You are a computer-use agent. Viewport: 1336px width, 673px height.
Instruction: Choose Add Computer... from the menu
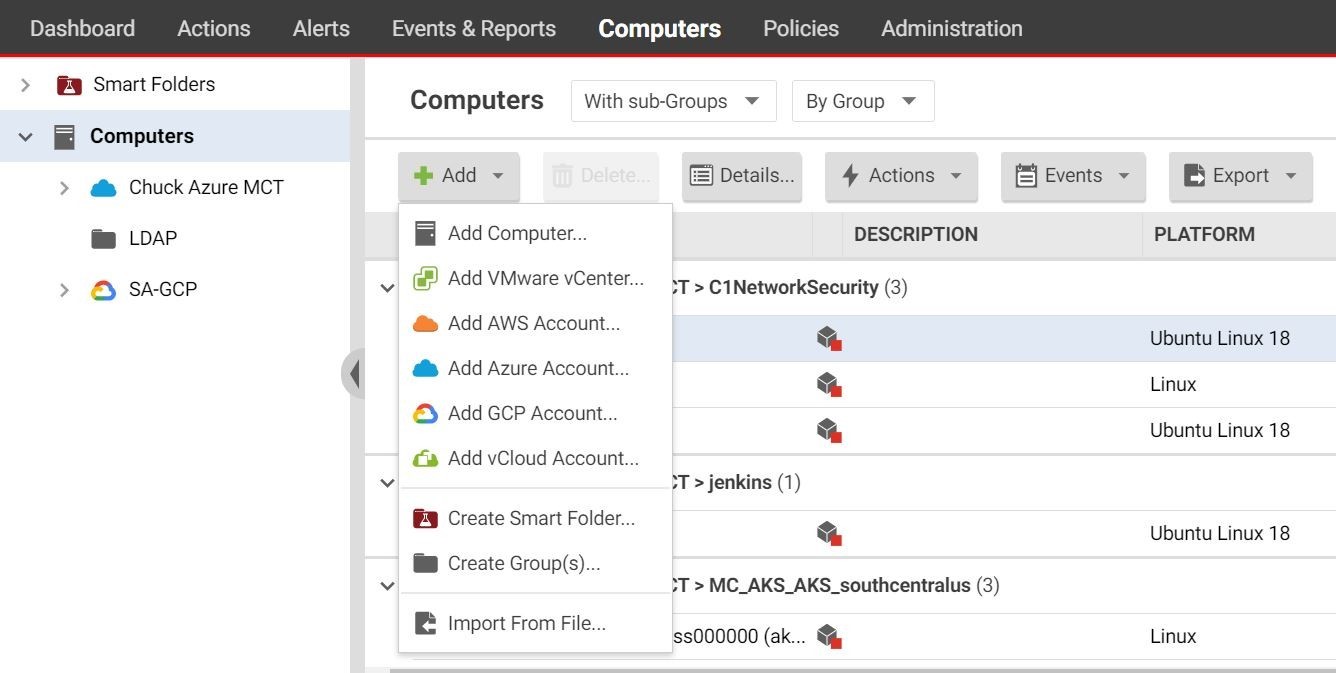click(535, 234)
